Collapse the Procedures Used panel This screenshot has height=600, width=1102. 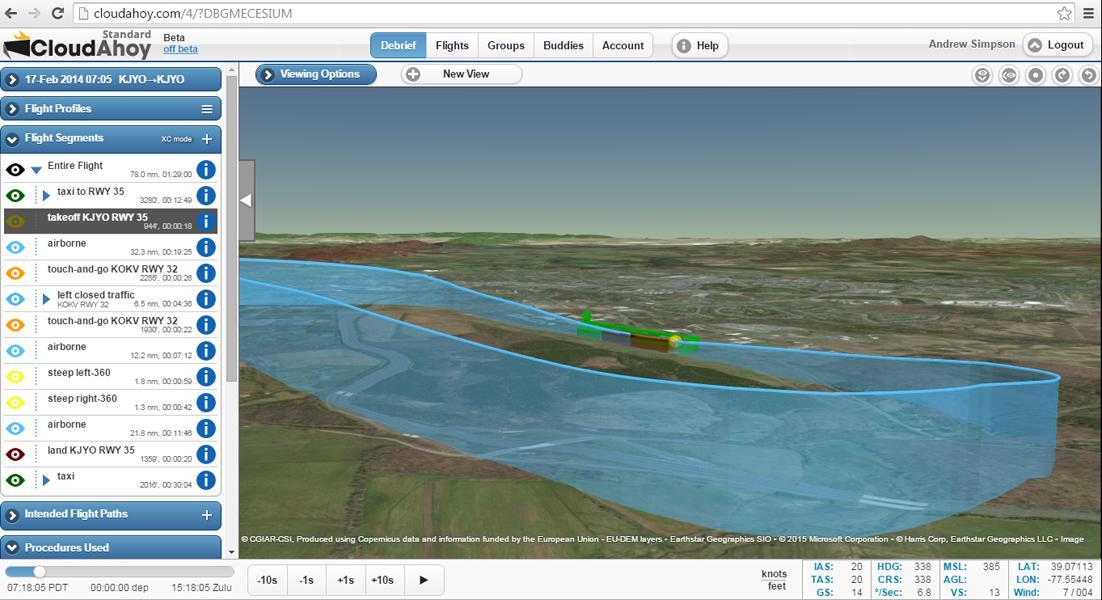click(x=12, y=547)
